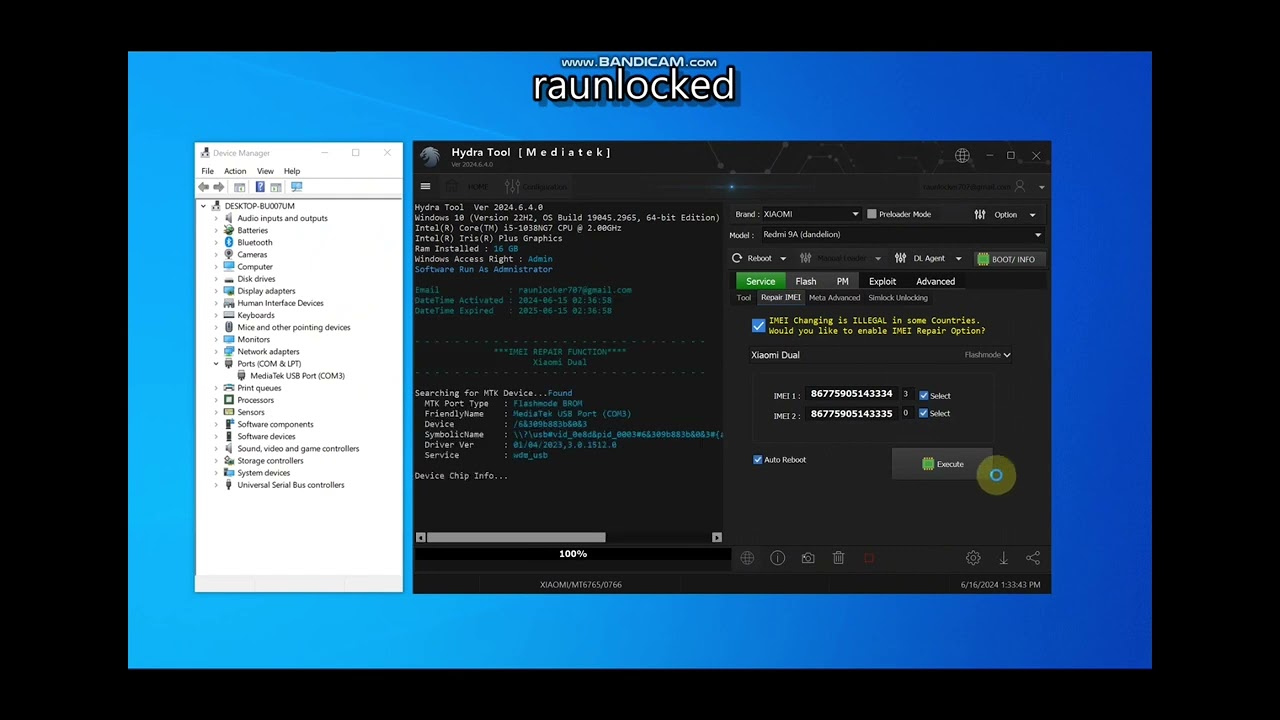Clear log with the trash icon
The width and height of the screenshot is (1280, 720).
coord(838,558)
